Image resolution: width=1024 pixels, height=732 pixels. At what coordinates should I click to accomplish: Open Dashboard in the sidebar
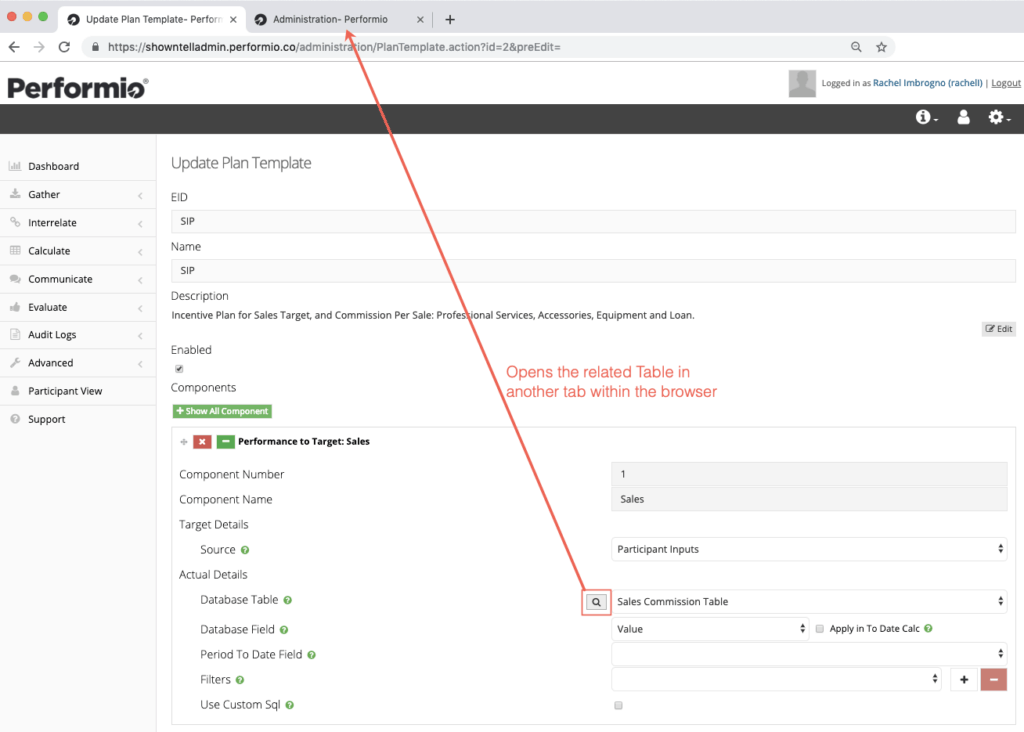78,167
